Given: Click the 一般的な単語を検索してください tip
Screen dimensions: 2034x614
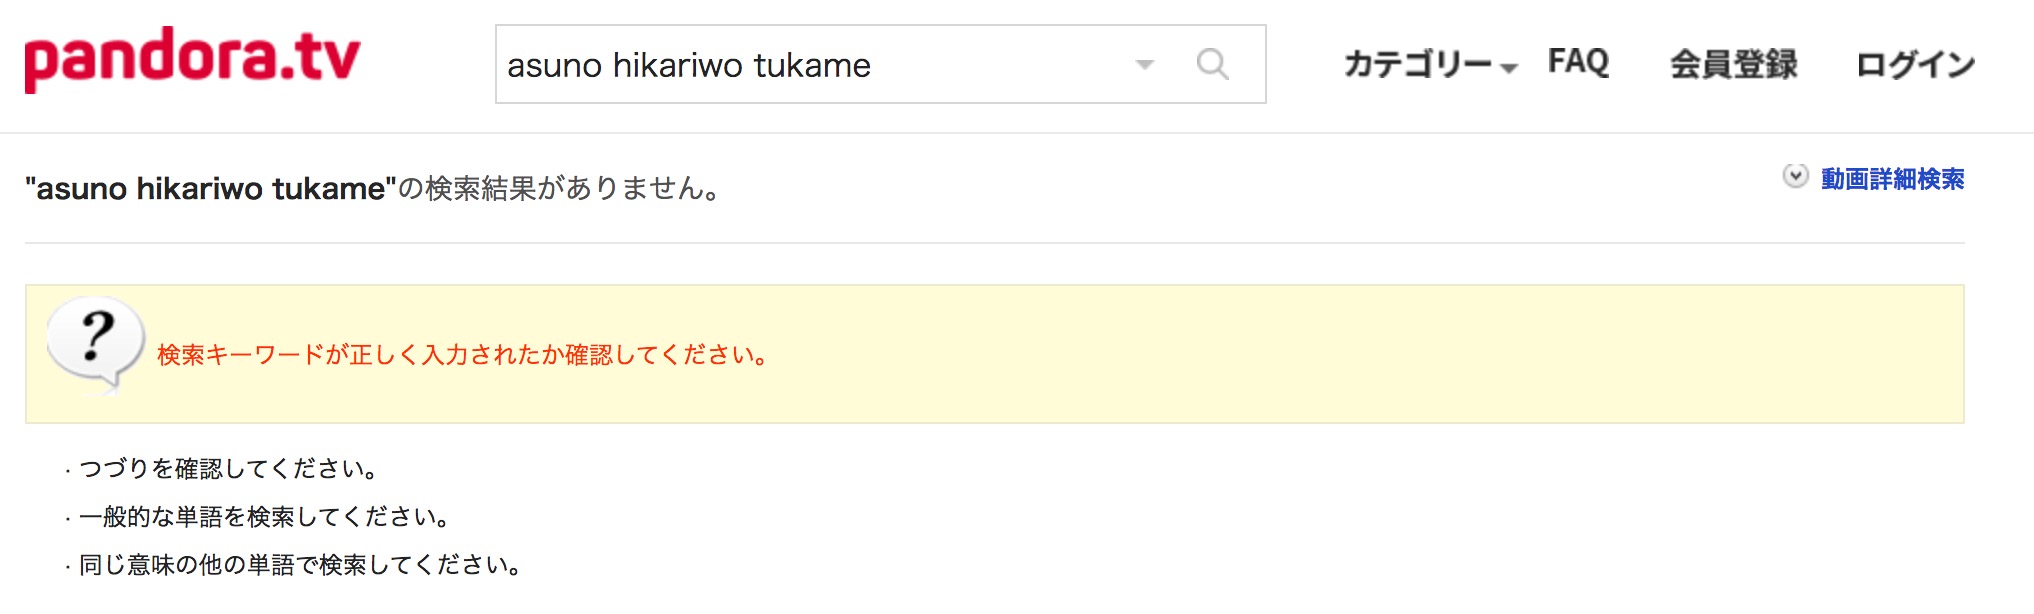Looking at the screenshot, I should pos(264,516).
